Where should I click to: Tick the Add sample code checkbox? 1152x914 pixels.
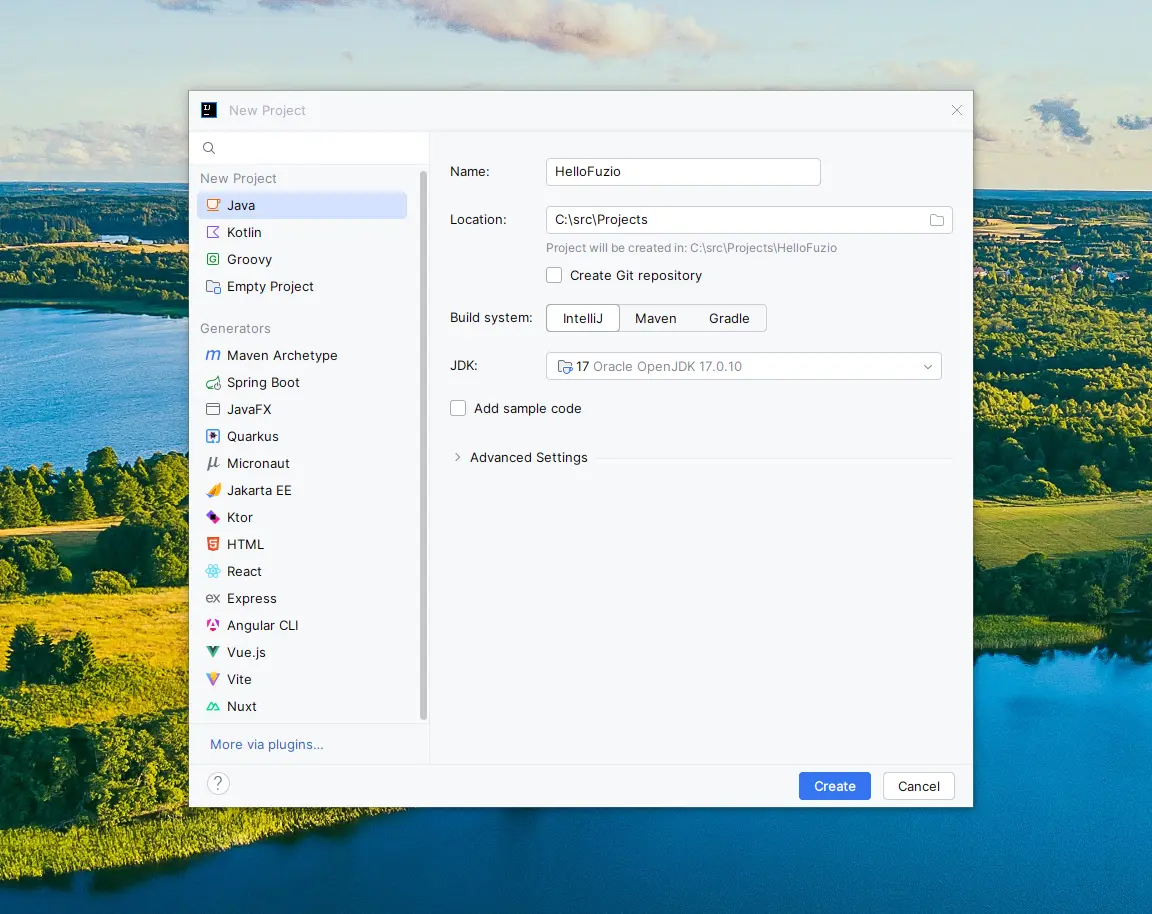click(x=458, y=409)
